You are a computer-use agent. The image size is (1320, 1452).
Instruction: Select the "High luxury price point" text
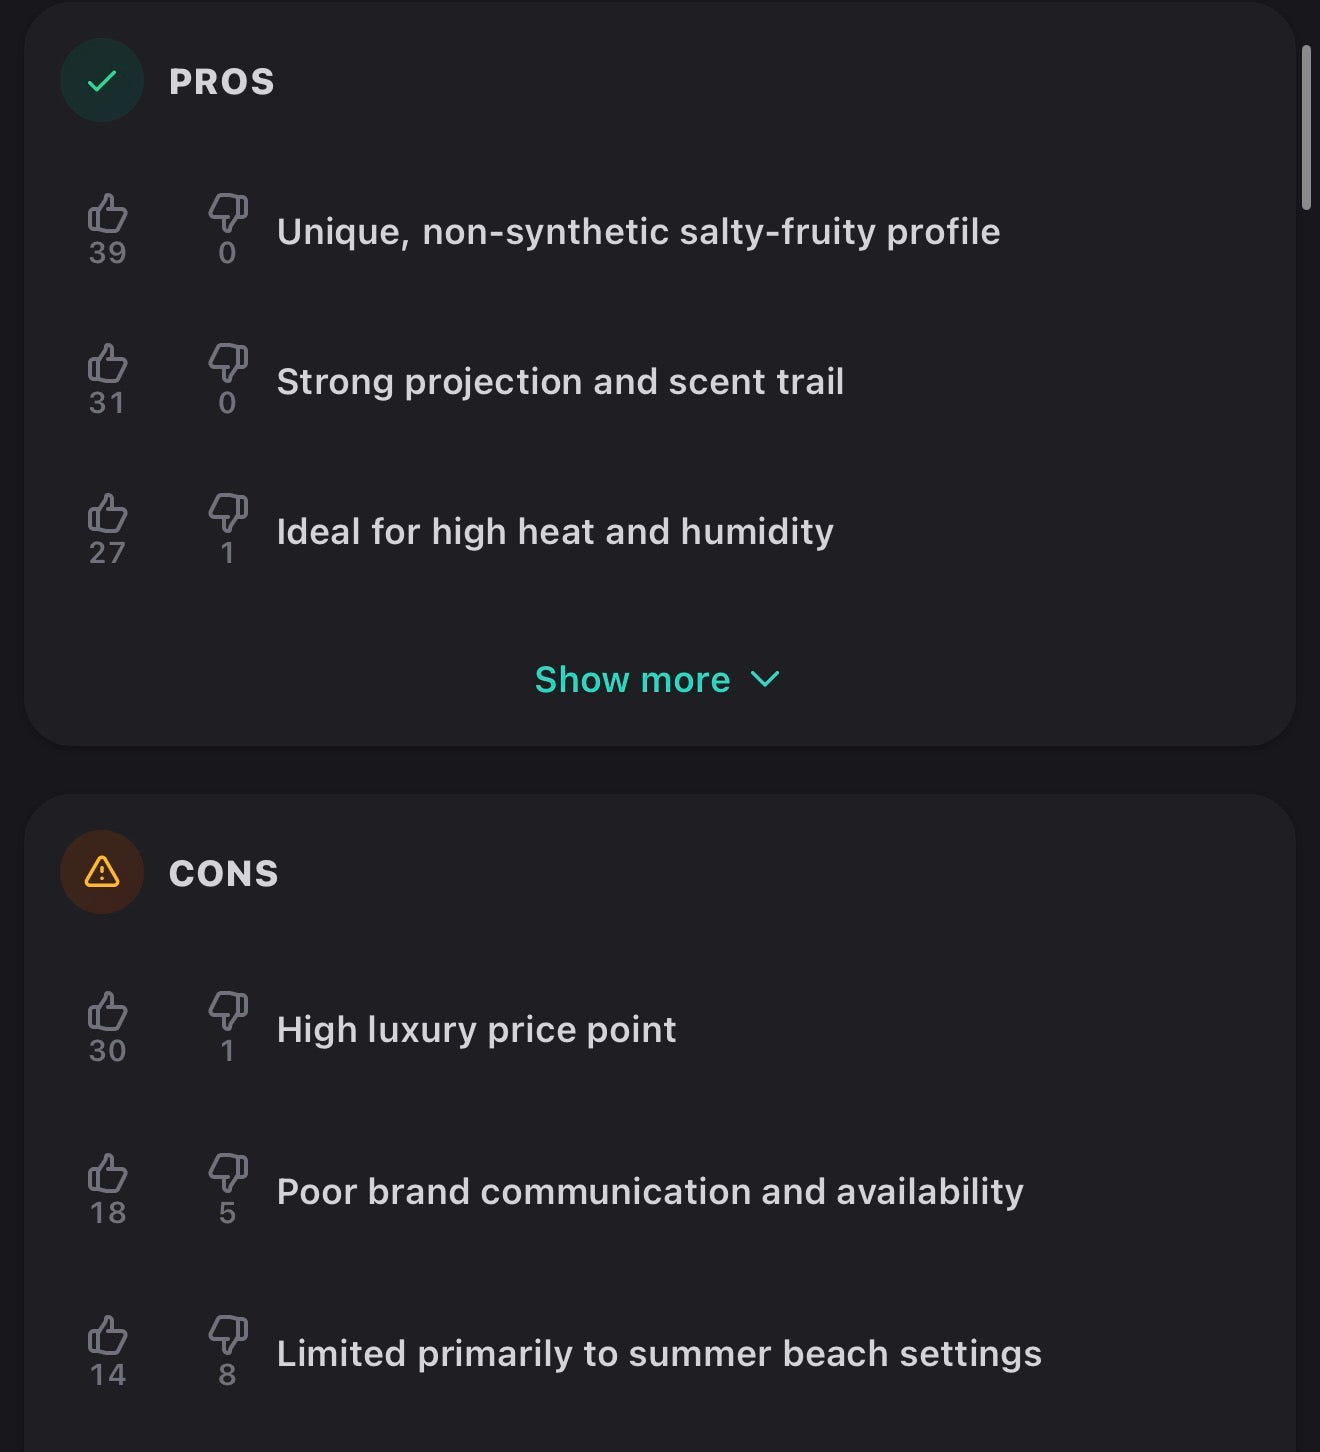tap(476, 1030)
